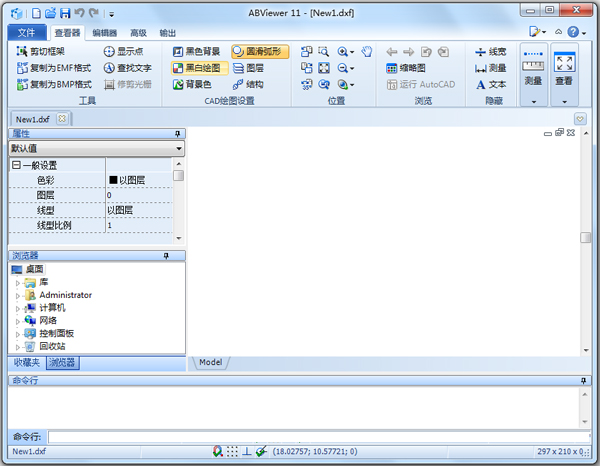600x466 pixels.
Task: Select the zoom window magnifier tool
Action: (x=324, y=51)
